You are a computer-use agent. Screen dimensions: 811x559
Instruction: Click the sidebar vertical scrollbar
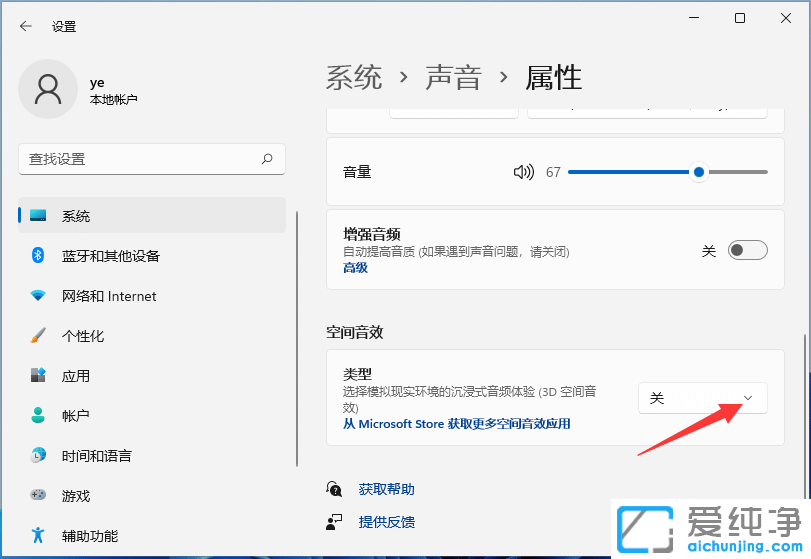(297, 339)
